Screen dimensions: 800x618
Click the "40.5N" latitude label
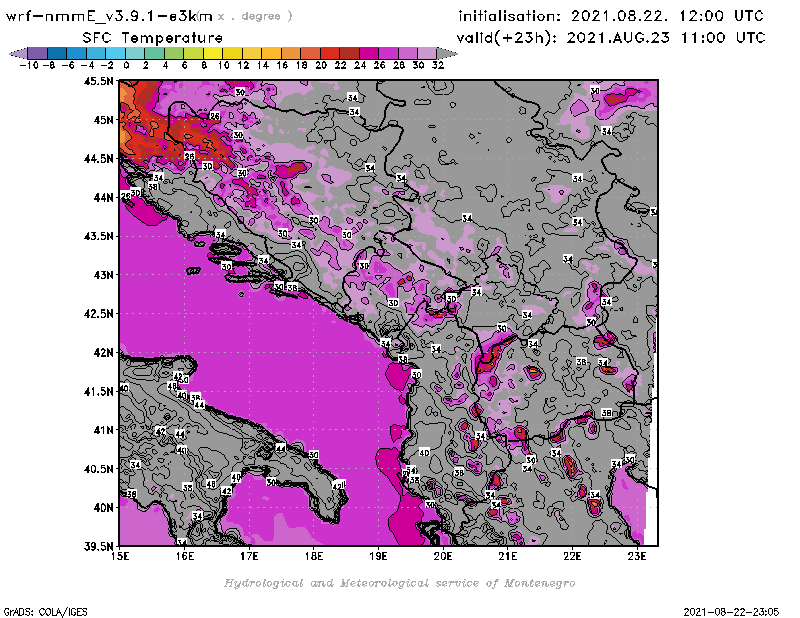pos(98,469)
